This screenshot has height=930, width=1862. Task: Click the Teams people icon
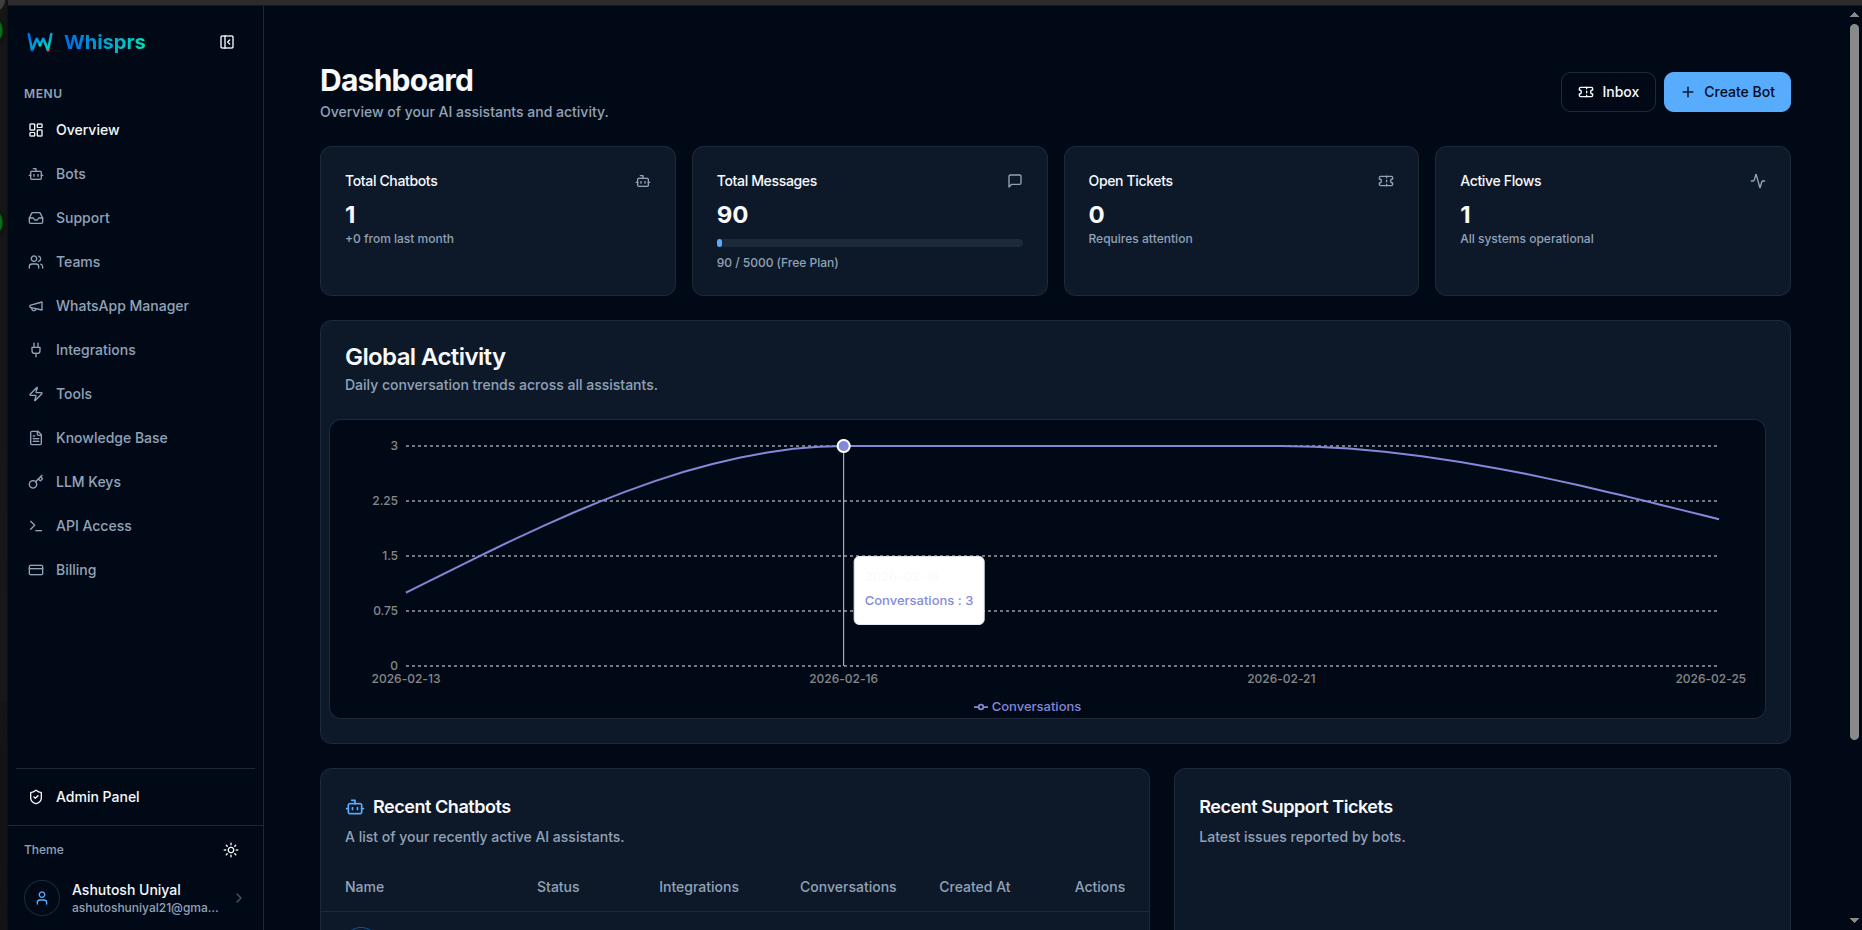(x=36, y=262)
